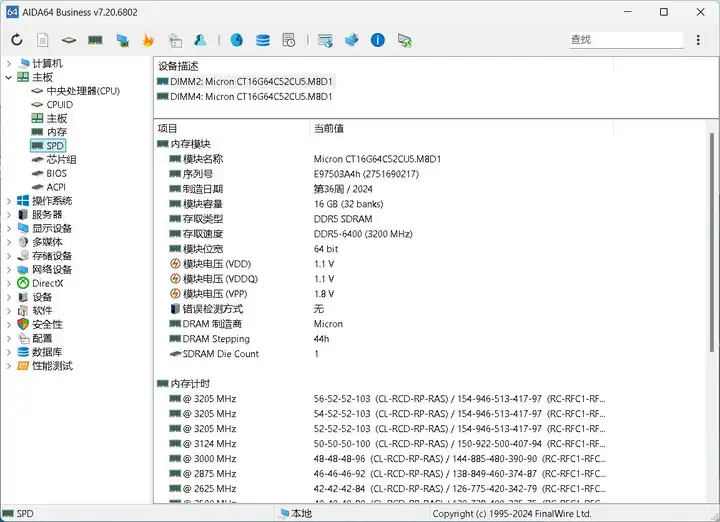Click the blue globe toolbar icon

236,40
